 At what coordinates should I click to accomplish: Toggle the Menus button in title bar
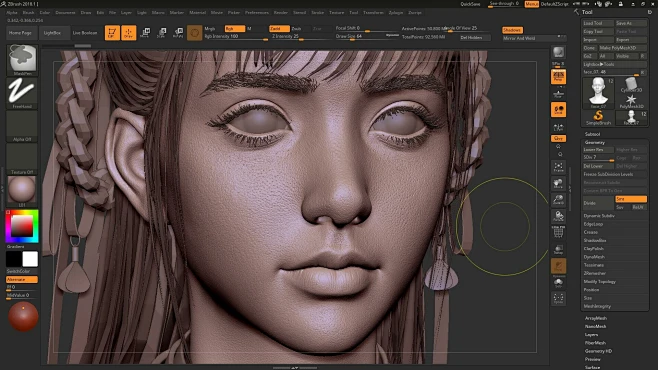[531, 4]
